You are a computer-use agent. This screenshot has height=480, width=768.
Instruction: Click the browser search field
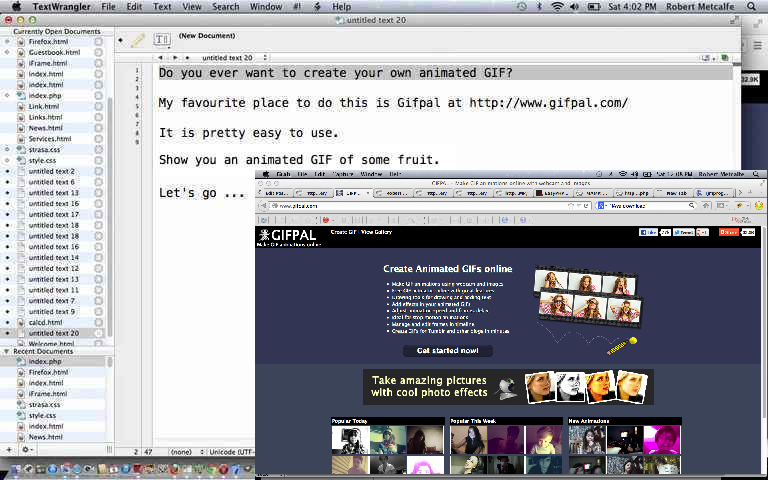[x=647, y=206]
